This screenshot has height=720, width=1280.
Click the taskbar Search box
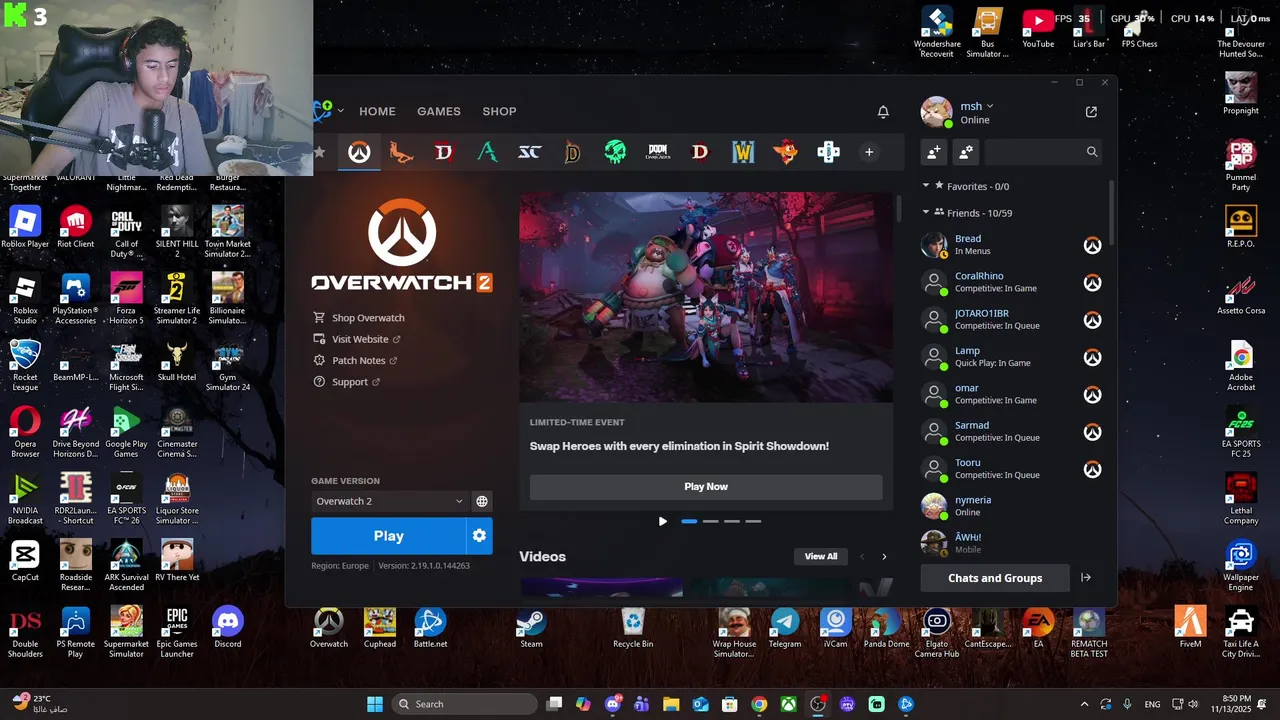click(x=465, y=704)
